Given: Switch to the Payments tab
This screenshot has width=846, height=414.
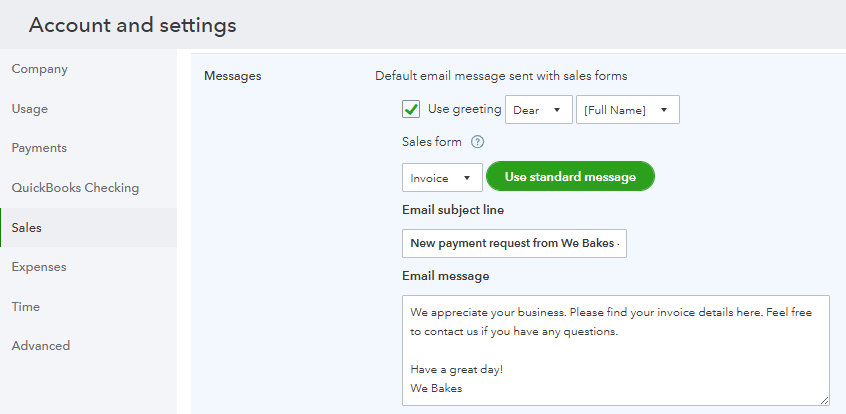Looking at the screenshot, I should [x=40, y=148].
